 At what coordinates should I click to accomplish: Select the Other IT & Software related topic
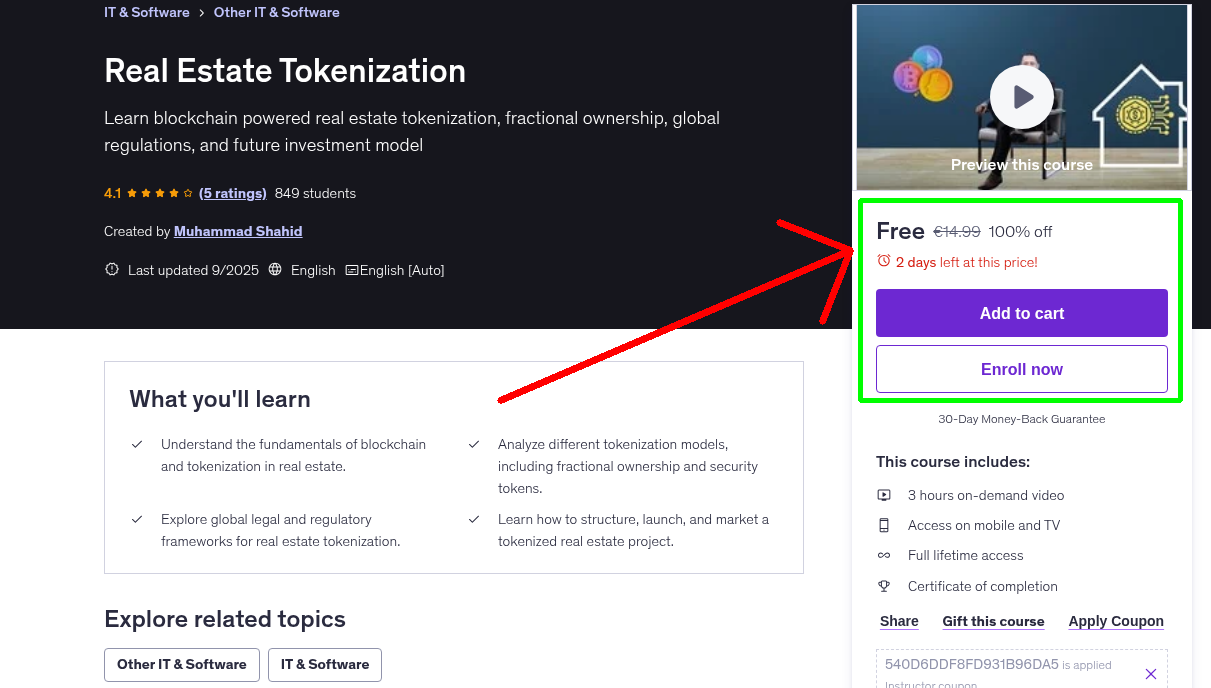point(181,664)
